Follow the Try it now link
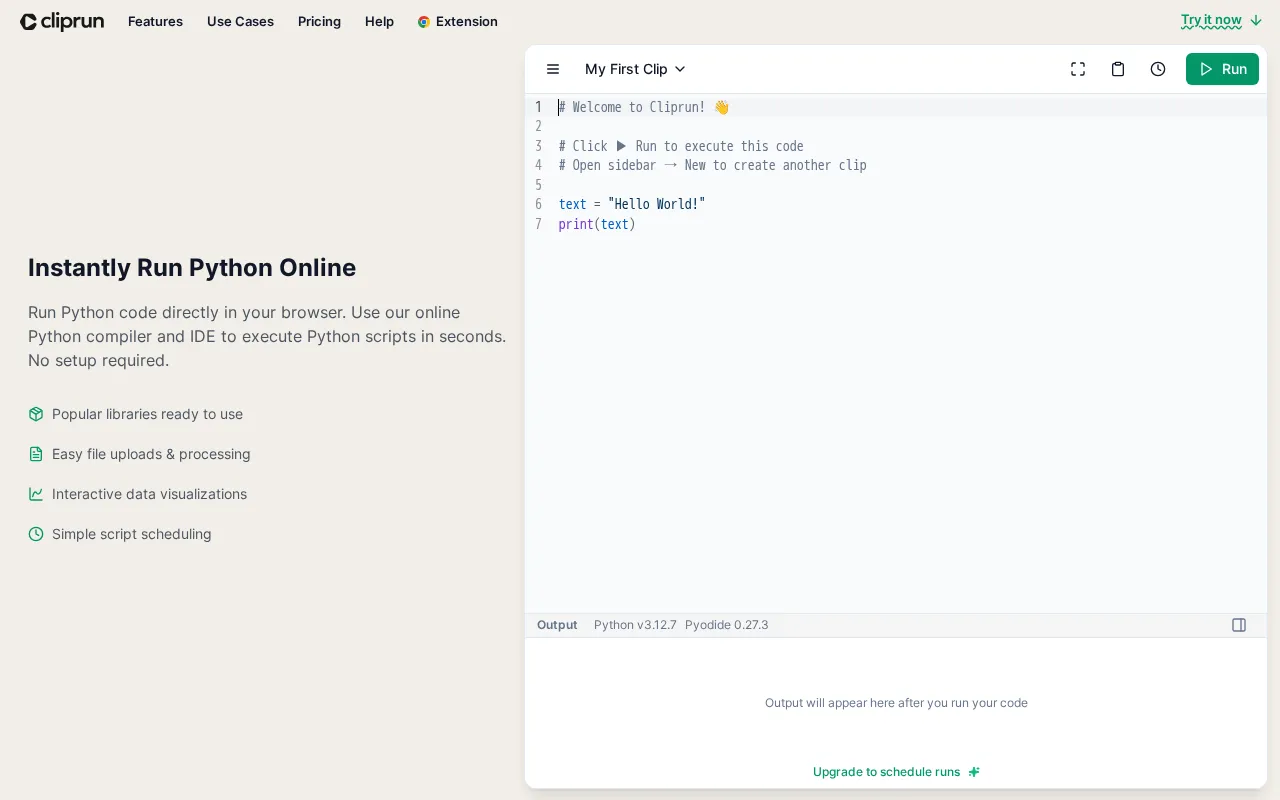 [x=1211, y=20]
